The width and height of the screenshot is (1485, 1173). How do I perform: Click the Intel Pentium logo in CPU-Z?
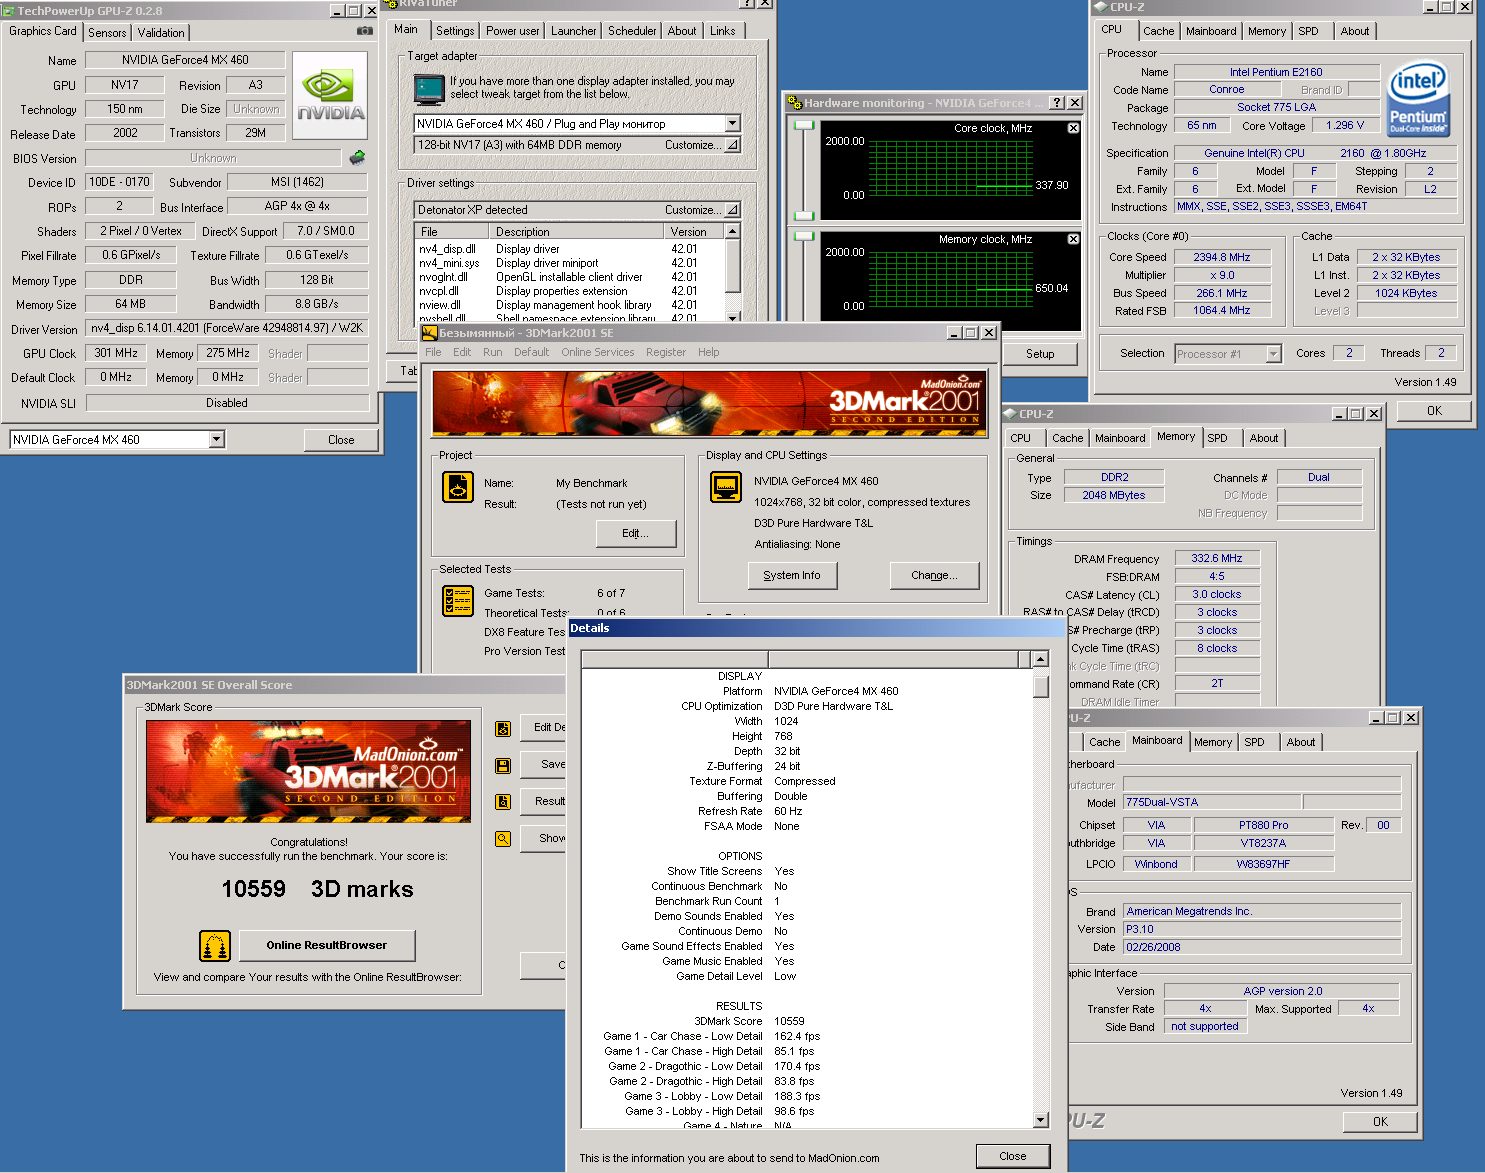(1418, 100)
